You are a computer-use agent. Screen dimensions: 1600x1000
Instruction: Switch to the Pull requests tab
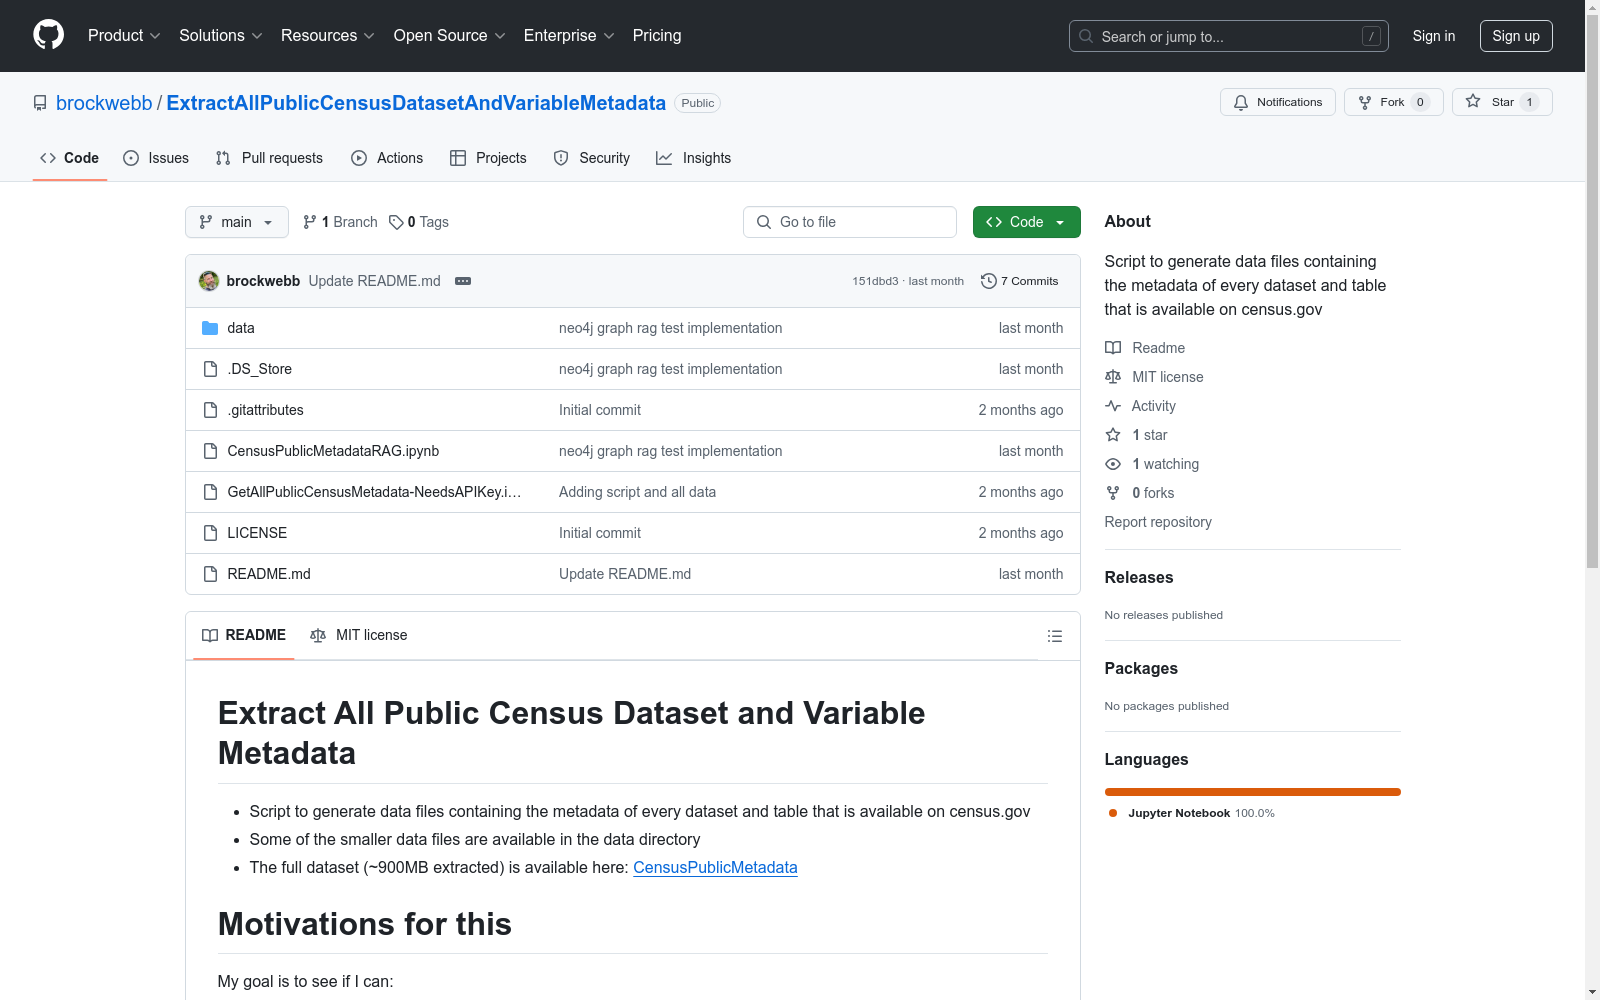tap(269, 158)
